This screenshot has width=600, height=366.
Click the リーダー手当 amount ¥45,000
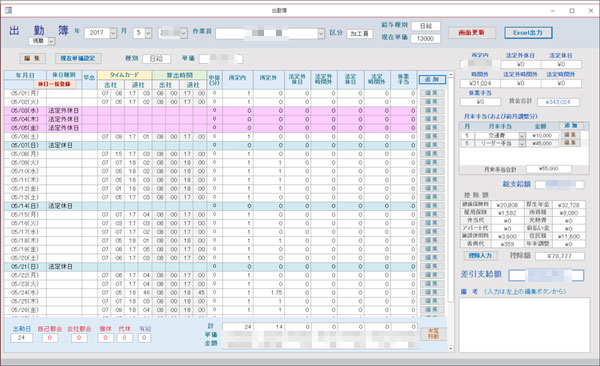(x=543, y=143)
